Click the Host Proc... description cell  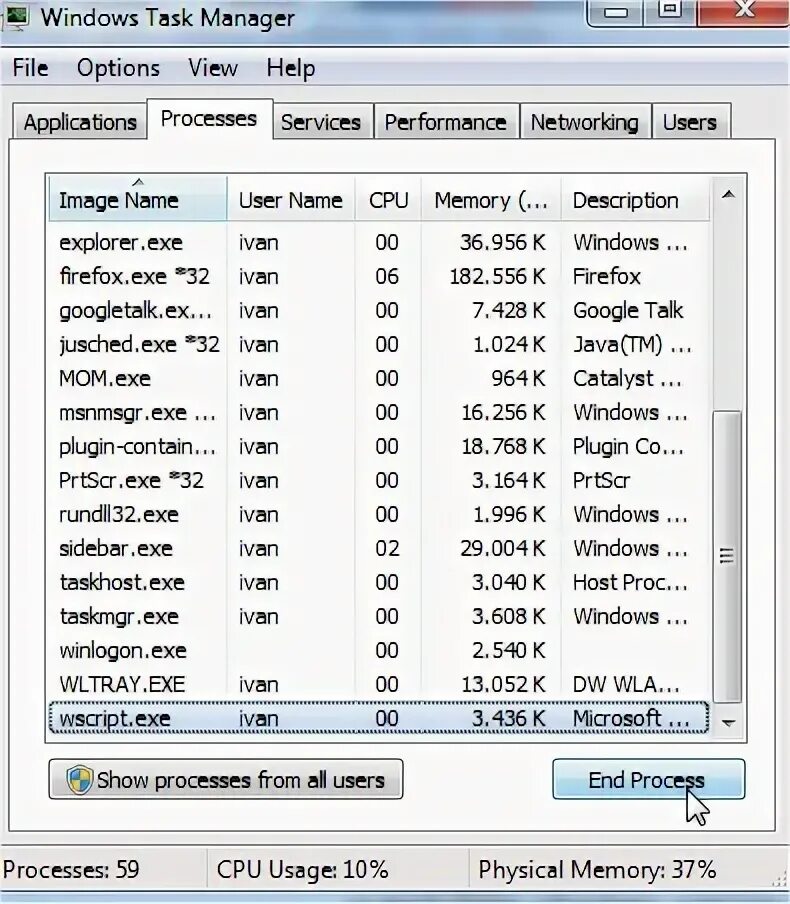click(630, 583)
